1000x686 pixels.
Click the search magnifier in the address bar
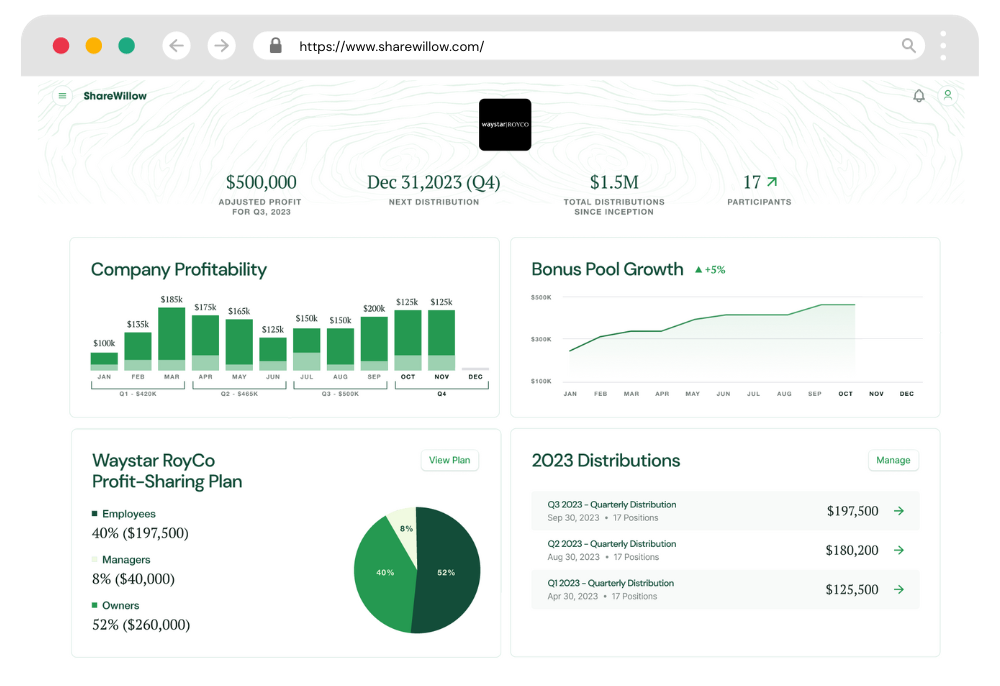pos(908,46)
